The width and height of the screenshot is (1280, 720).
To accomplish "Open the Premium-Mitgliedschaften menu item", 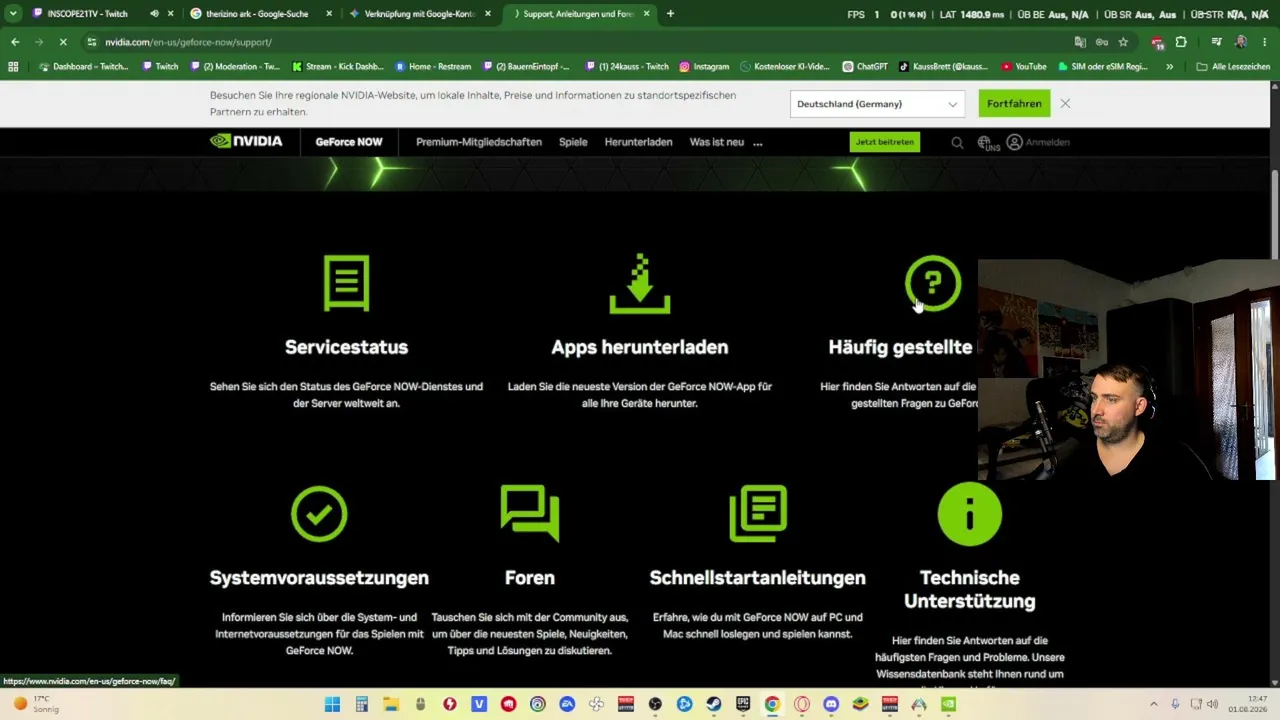I will tap(479, 142).
